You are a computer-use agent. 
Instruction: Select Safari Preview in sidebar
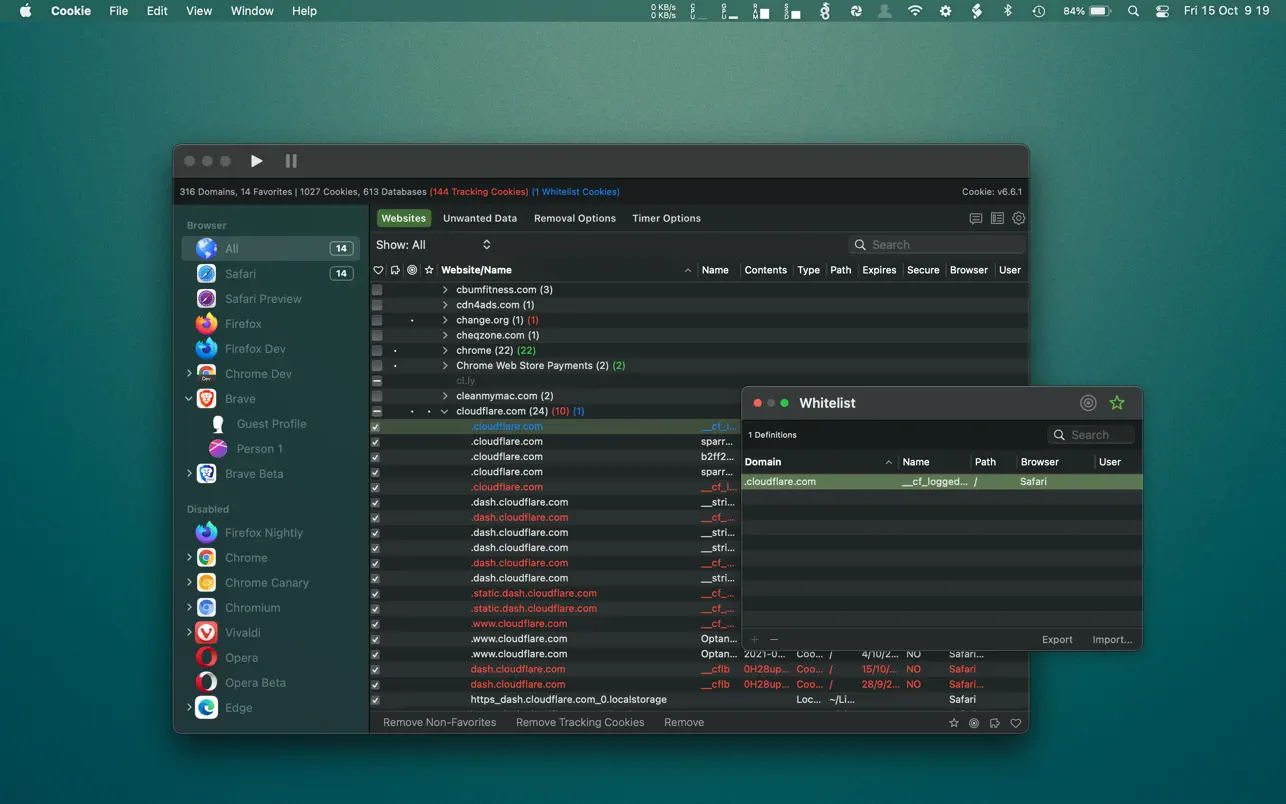click(262, 299)
